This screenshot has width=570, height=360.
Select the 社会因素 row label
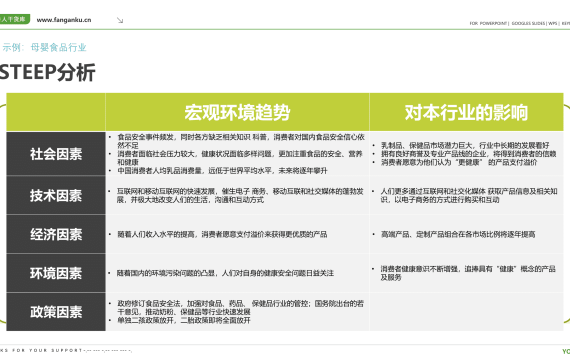(x=56, y=154)
